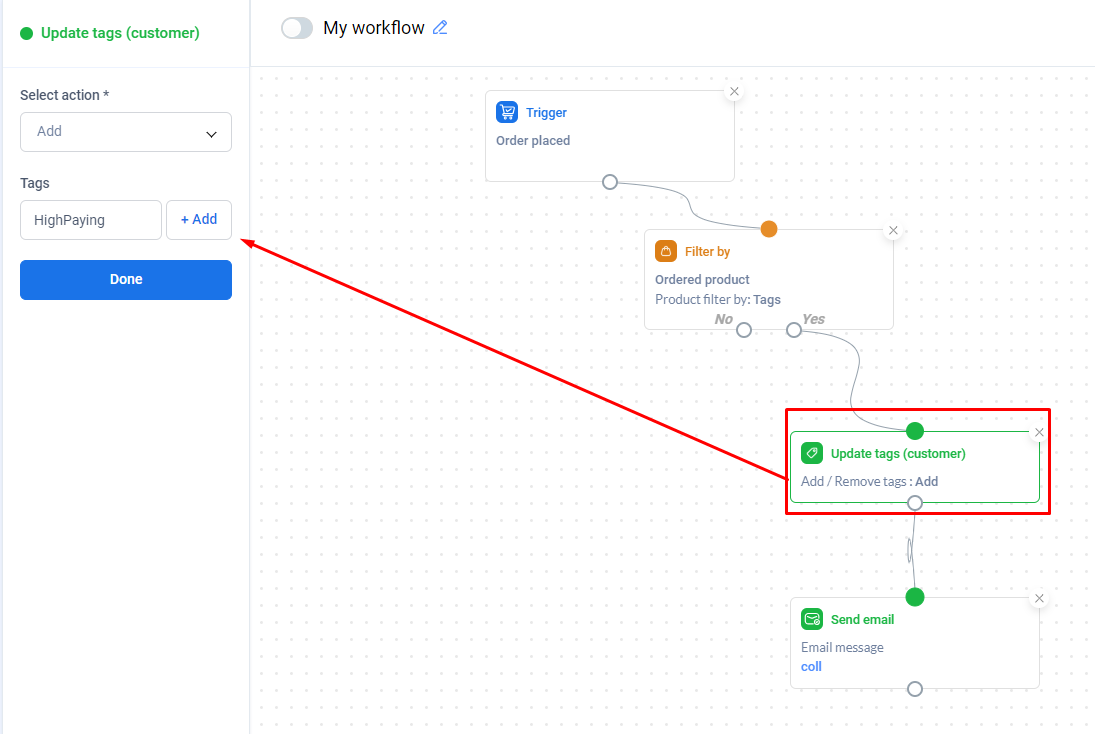This screenshot has width=1095, height=734.
Task: Remove the Trigger node with its X
Action: pos(734,91)
